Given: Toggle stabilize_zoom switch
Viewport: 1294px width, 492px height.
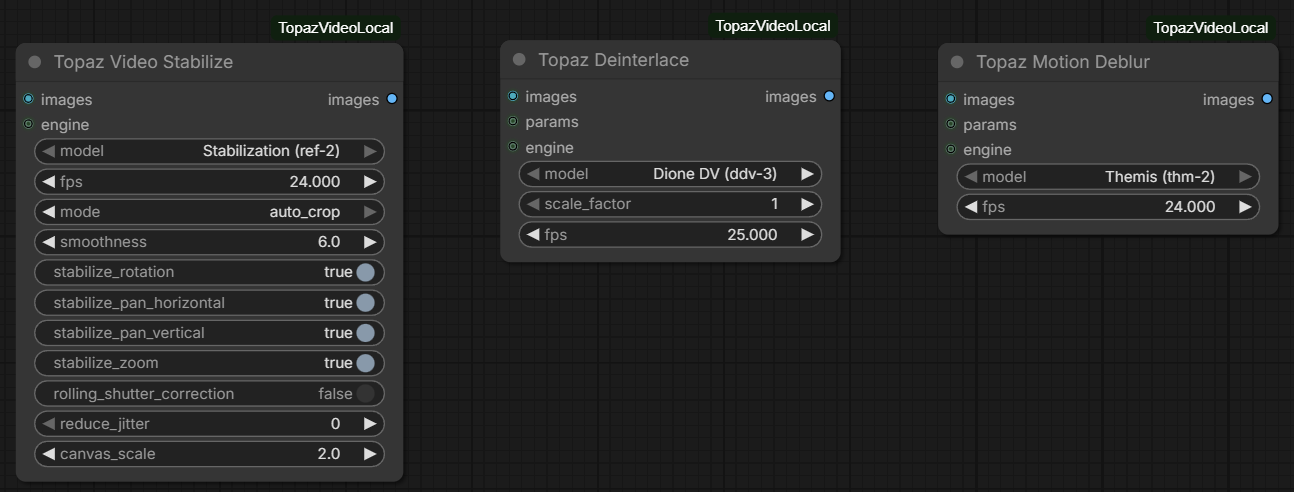Looking at the screenshot, I should coord(365,362).
